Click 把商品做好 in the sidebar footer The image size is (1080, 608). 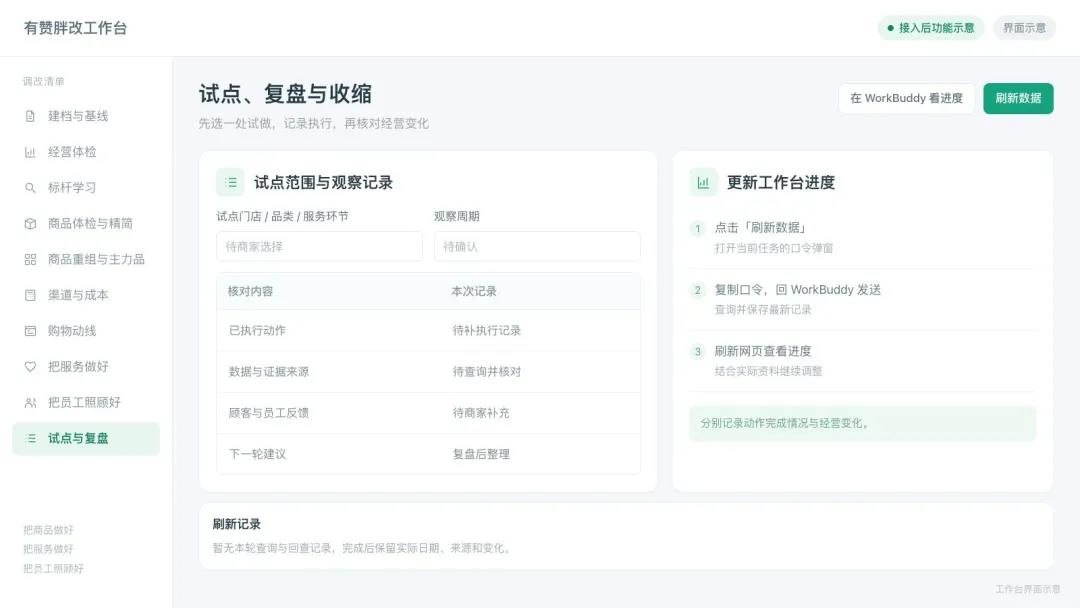coord(48,530)
